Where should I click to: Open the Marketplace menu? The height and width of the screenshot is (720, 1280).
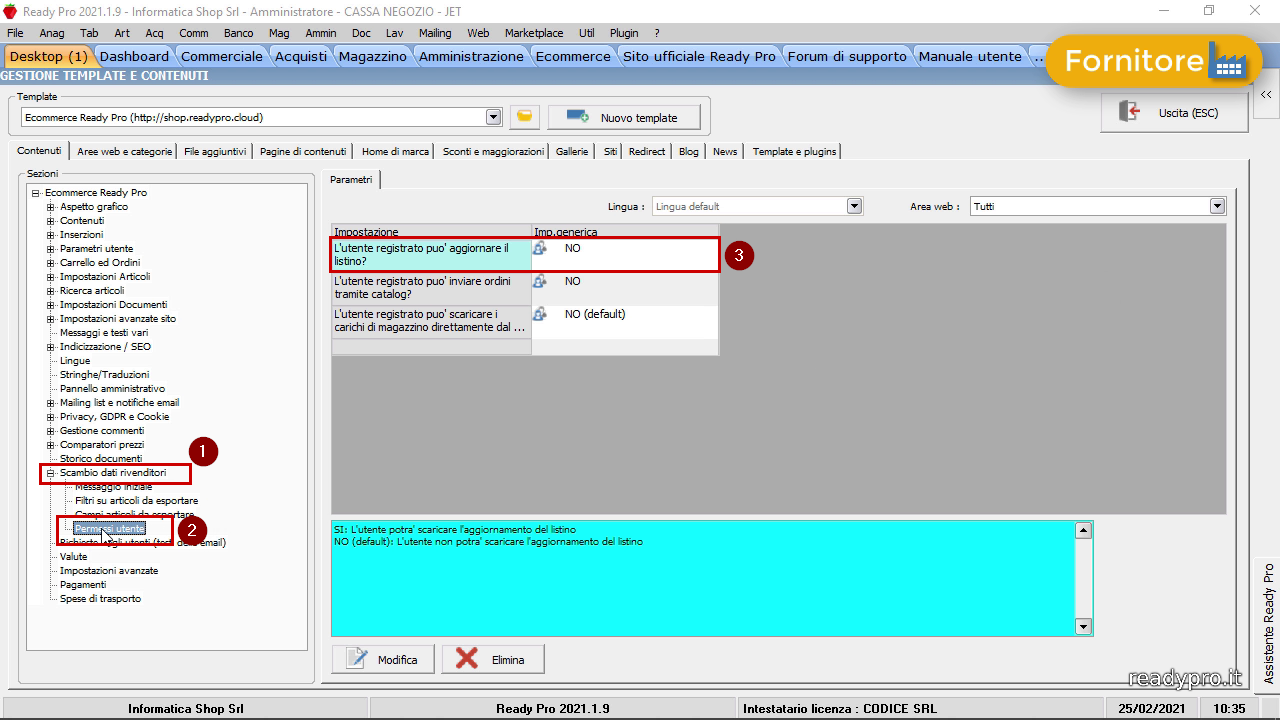pyautogui.click(x=534, y=33)
